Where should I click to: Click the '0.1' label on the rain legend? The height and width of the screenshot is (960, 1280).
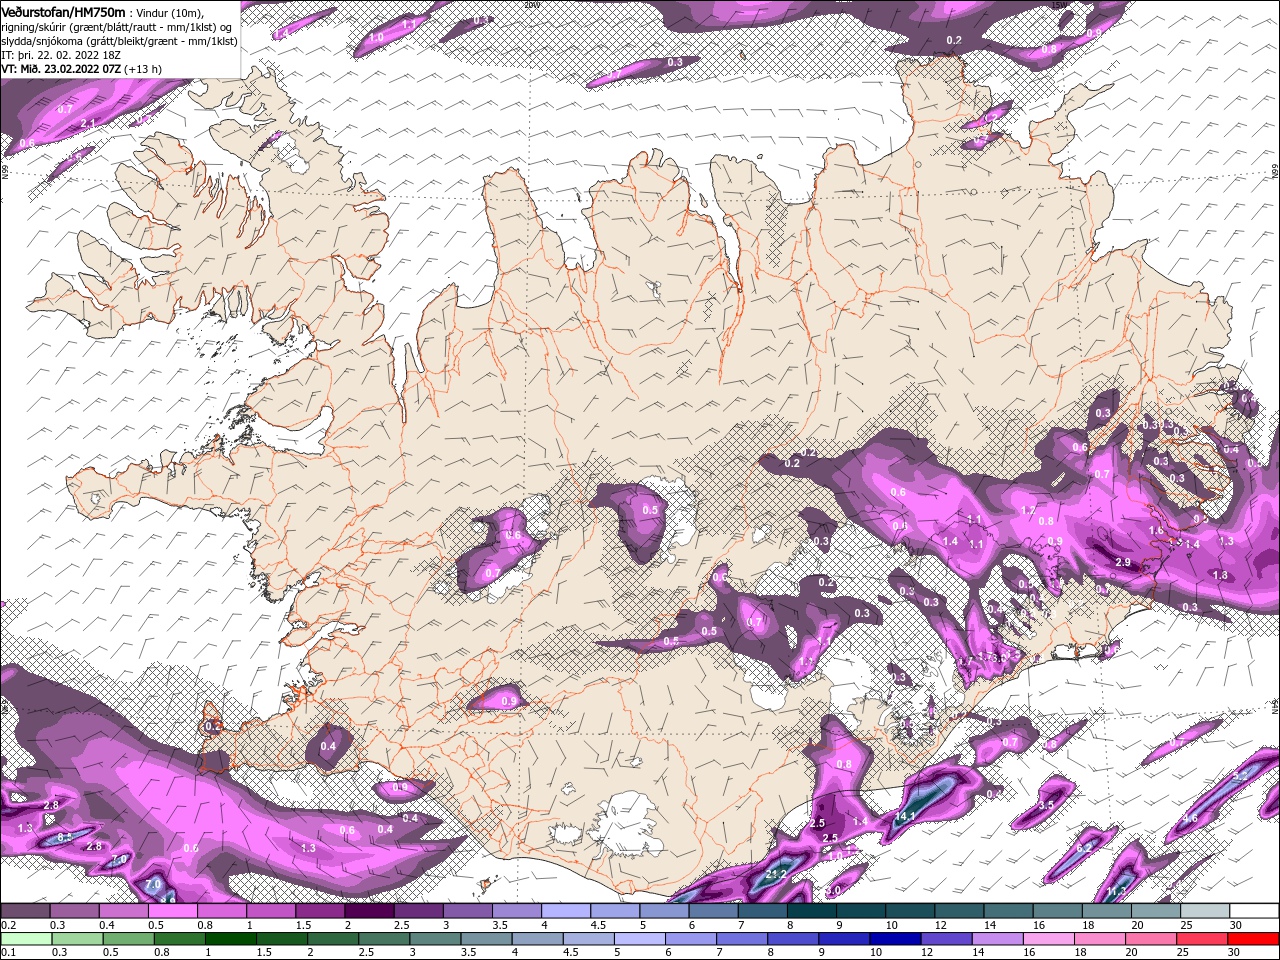pyautogui.click(x=8, y=953)
